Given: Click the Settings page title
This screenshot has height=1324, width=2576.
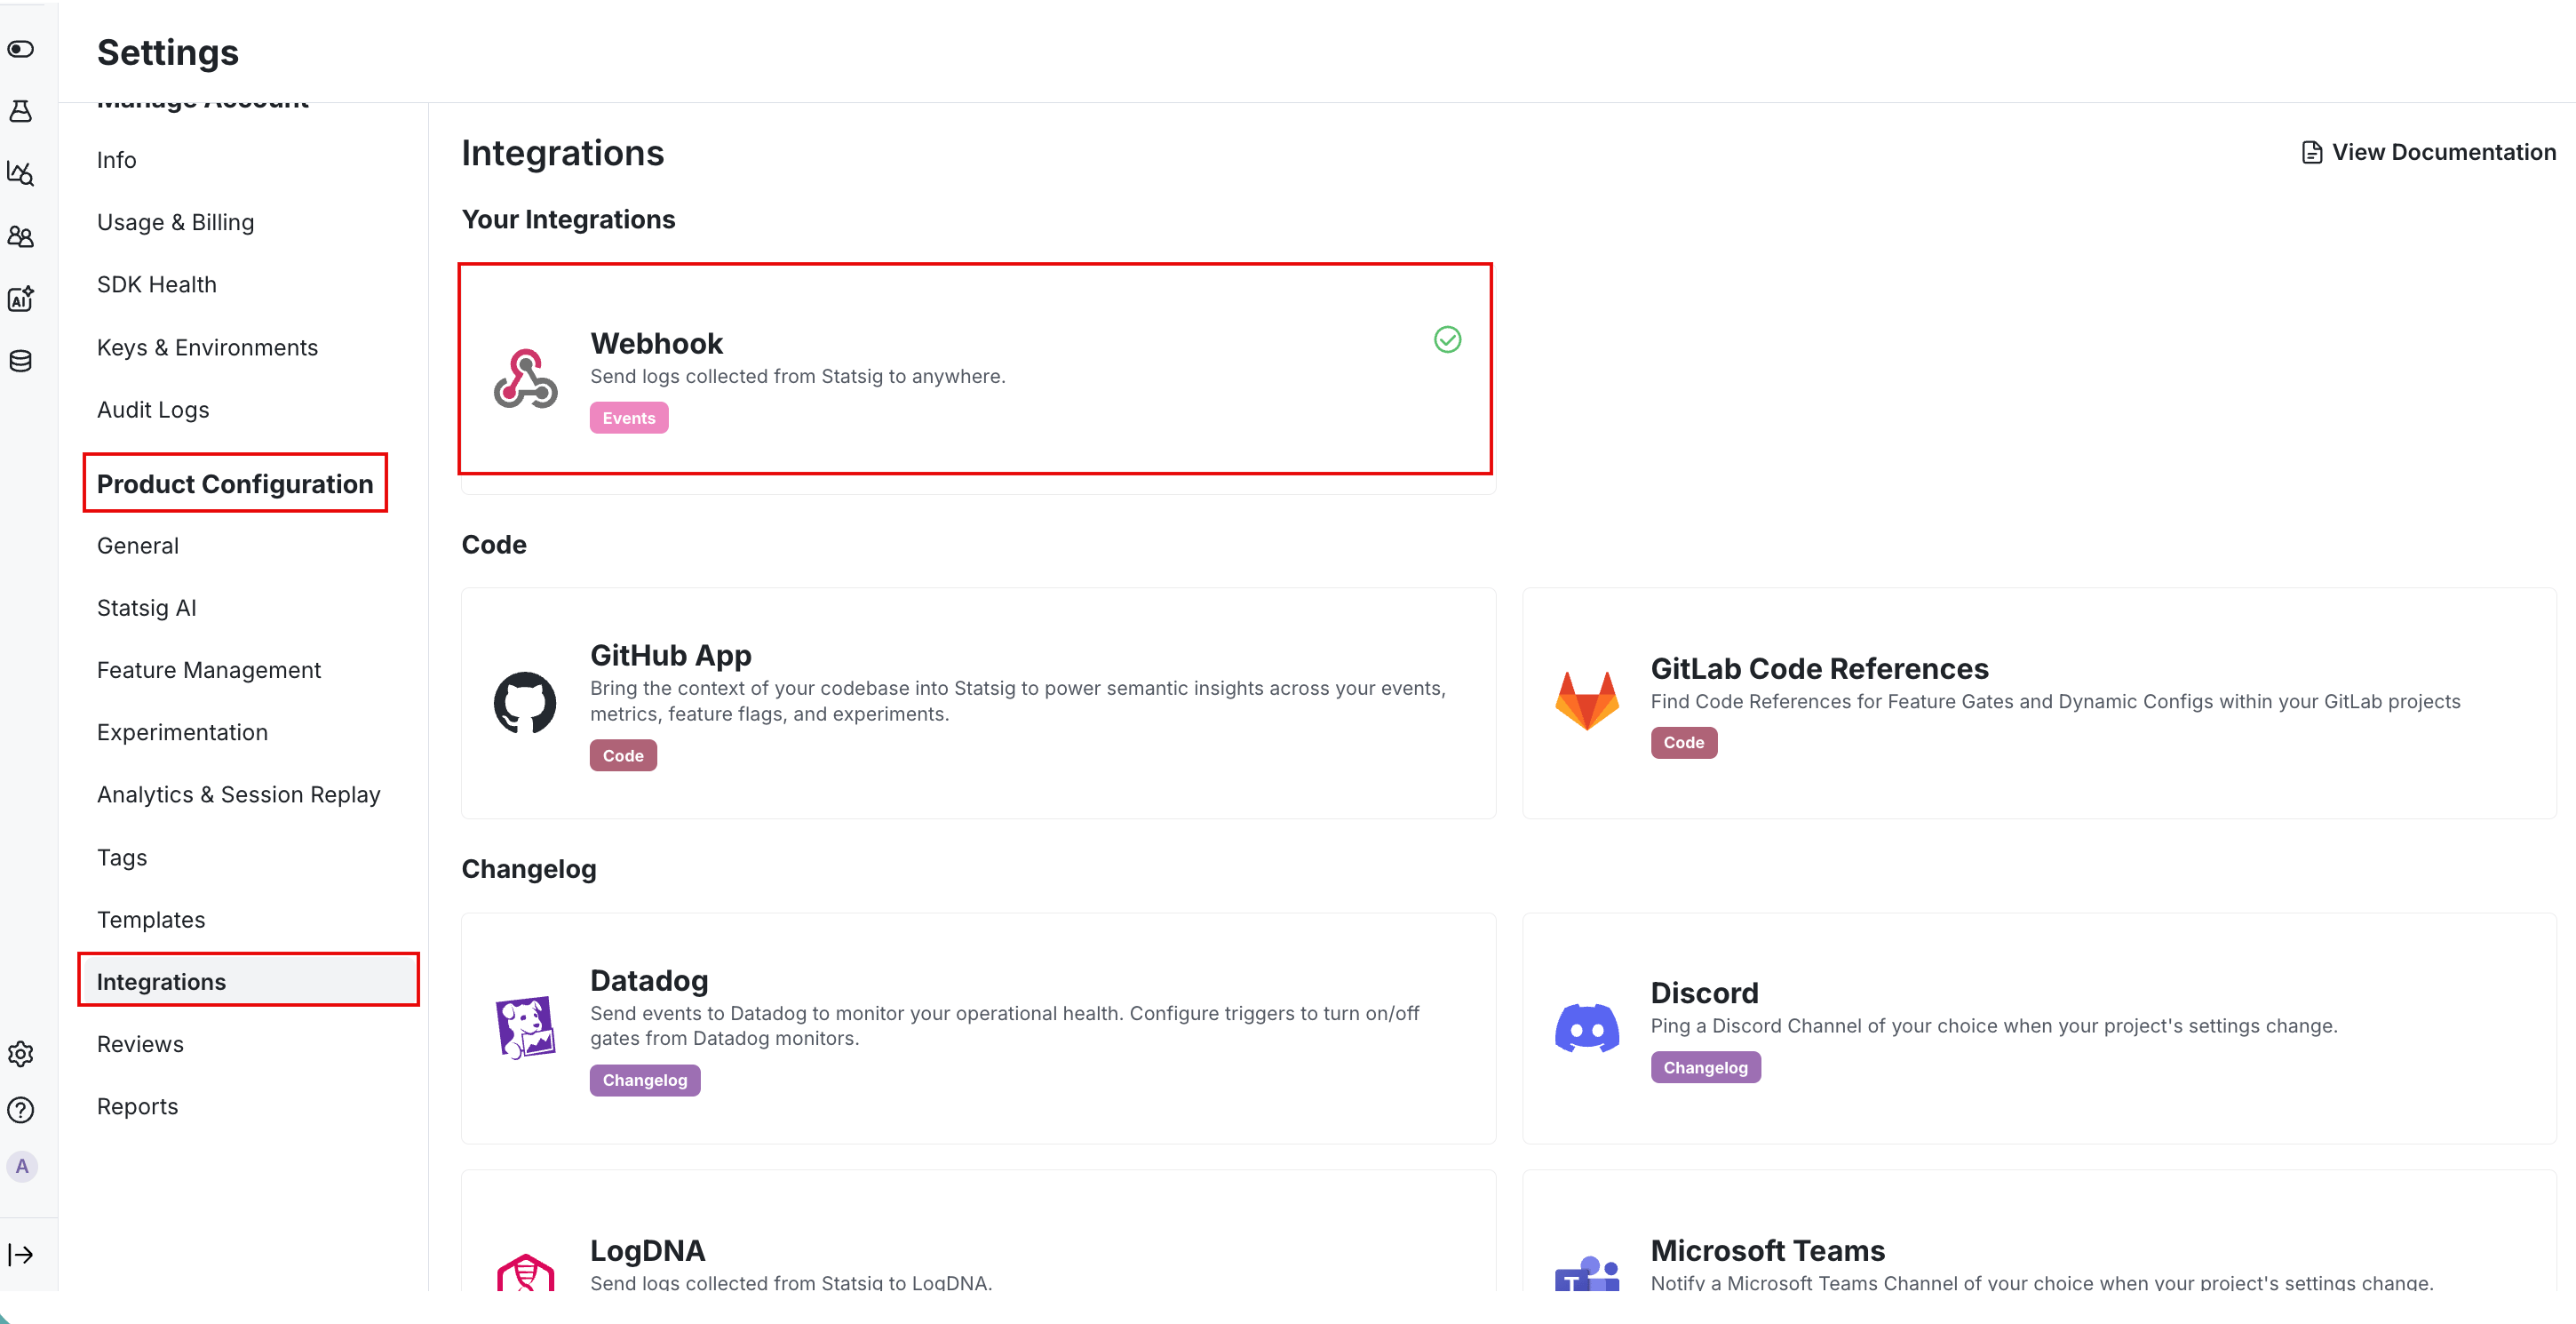Looking at the screenshot, I should pyautogui.click(x=168, y=52).
